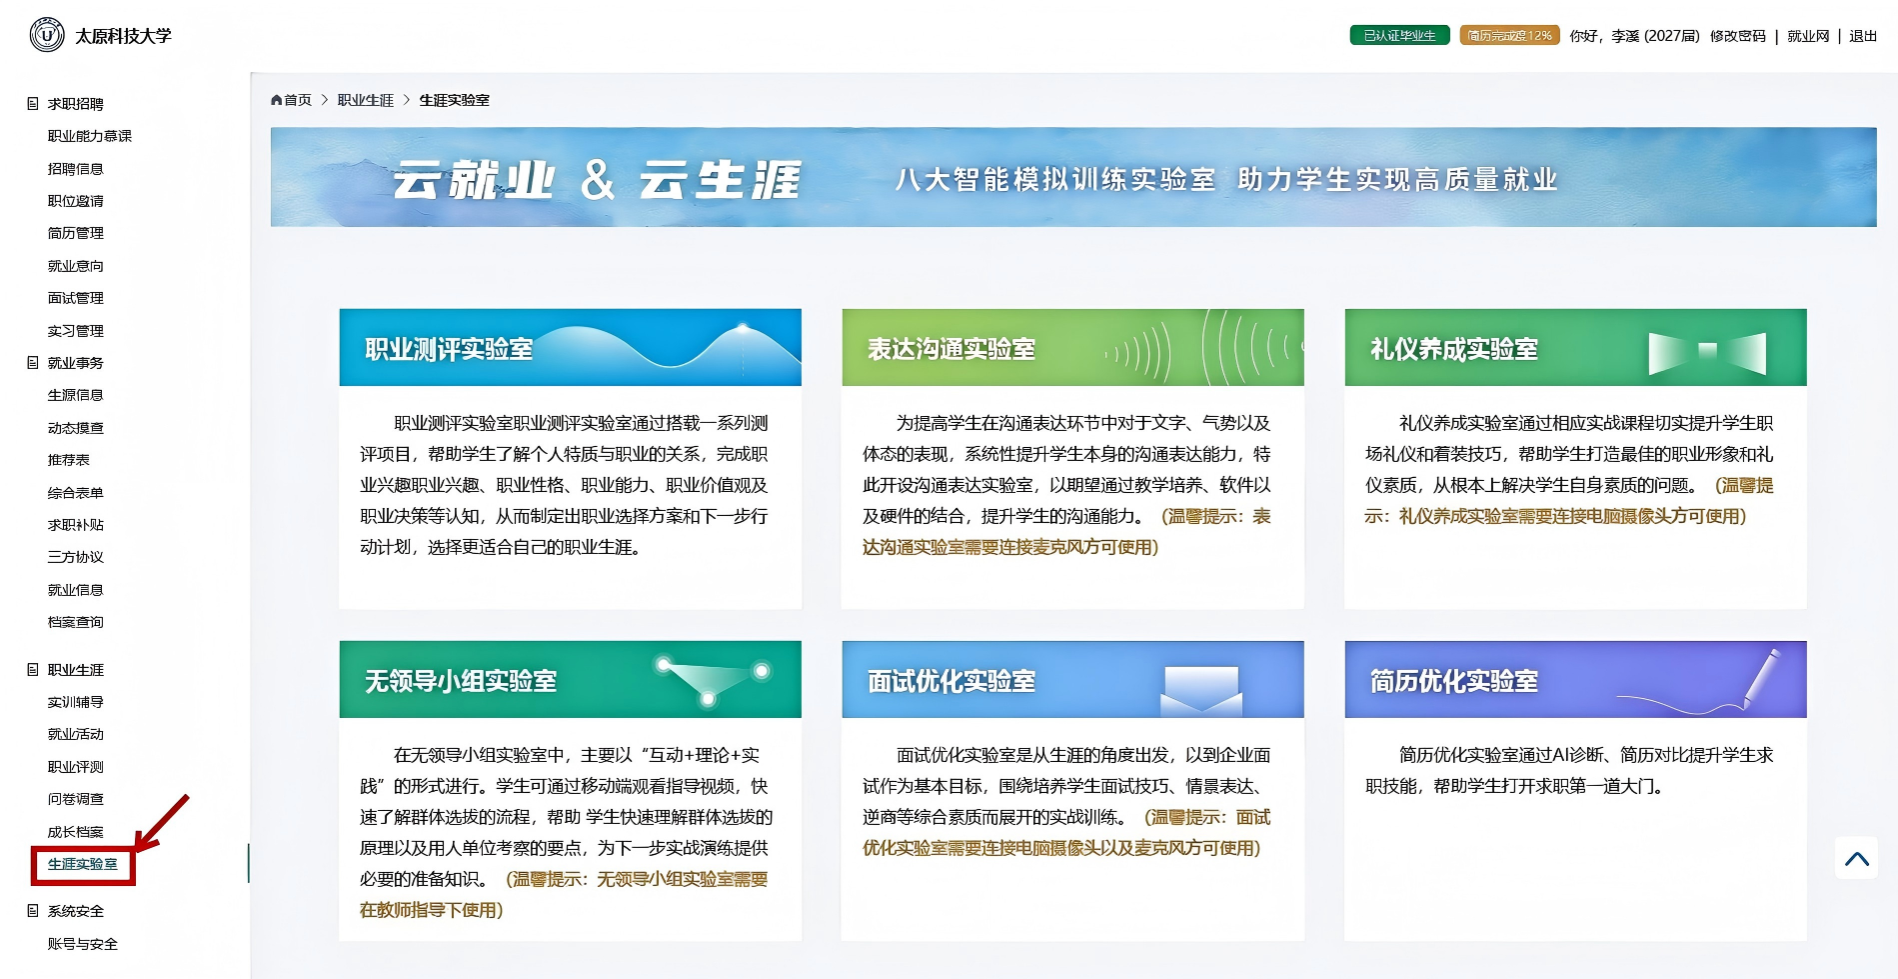
Task: Open the 职业测评实验室 card header
Action: coord(570,348)
